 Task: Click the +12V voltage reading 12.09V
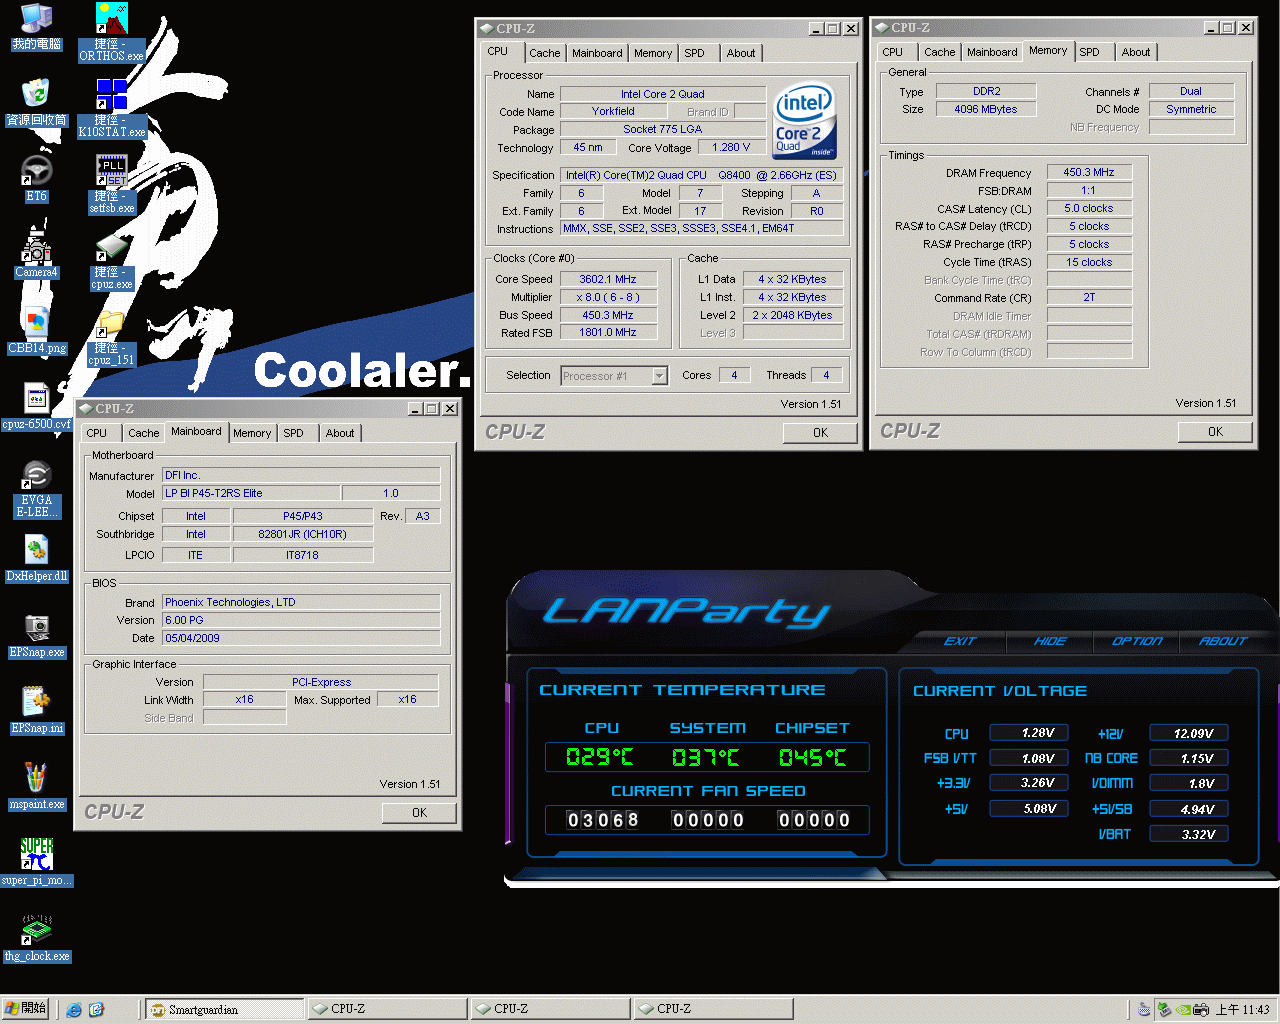pos(1190,733)
